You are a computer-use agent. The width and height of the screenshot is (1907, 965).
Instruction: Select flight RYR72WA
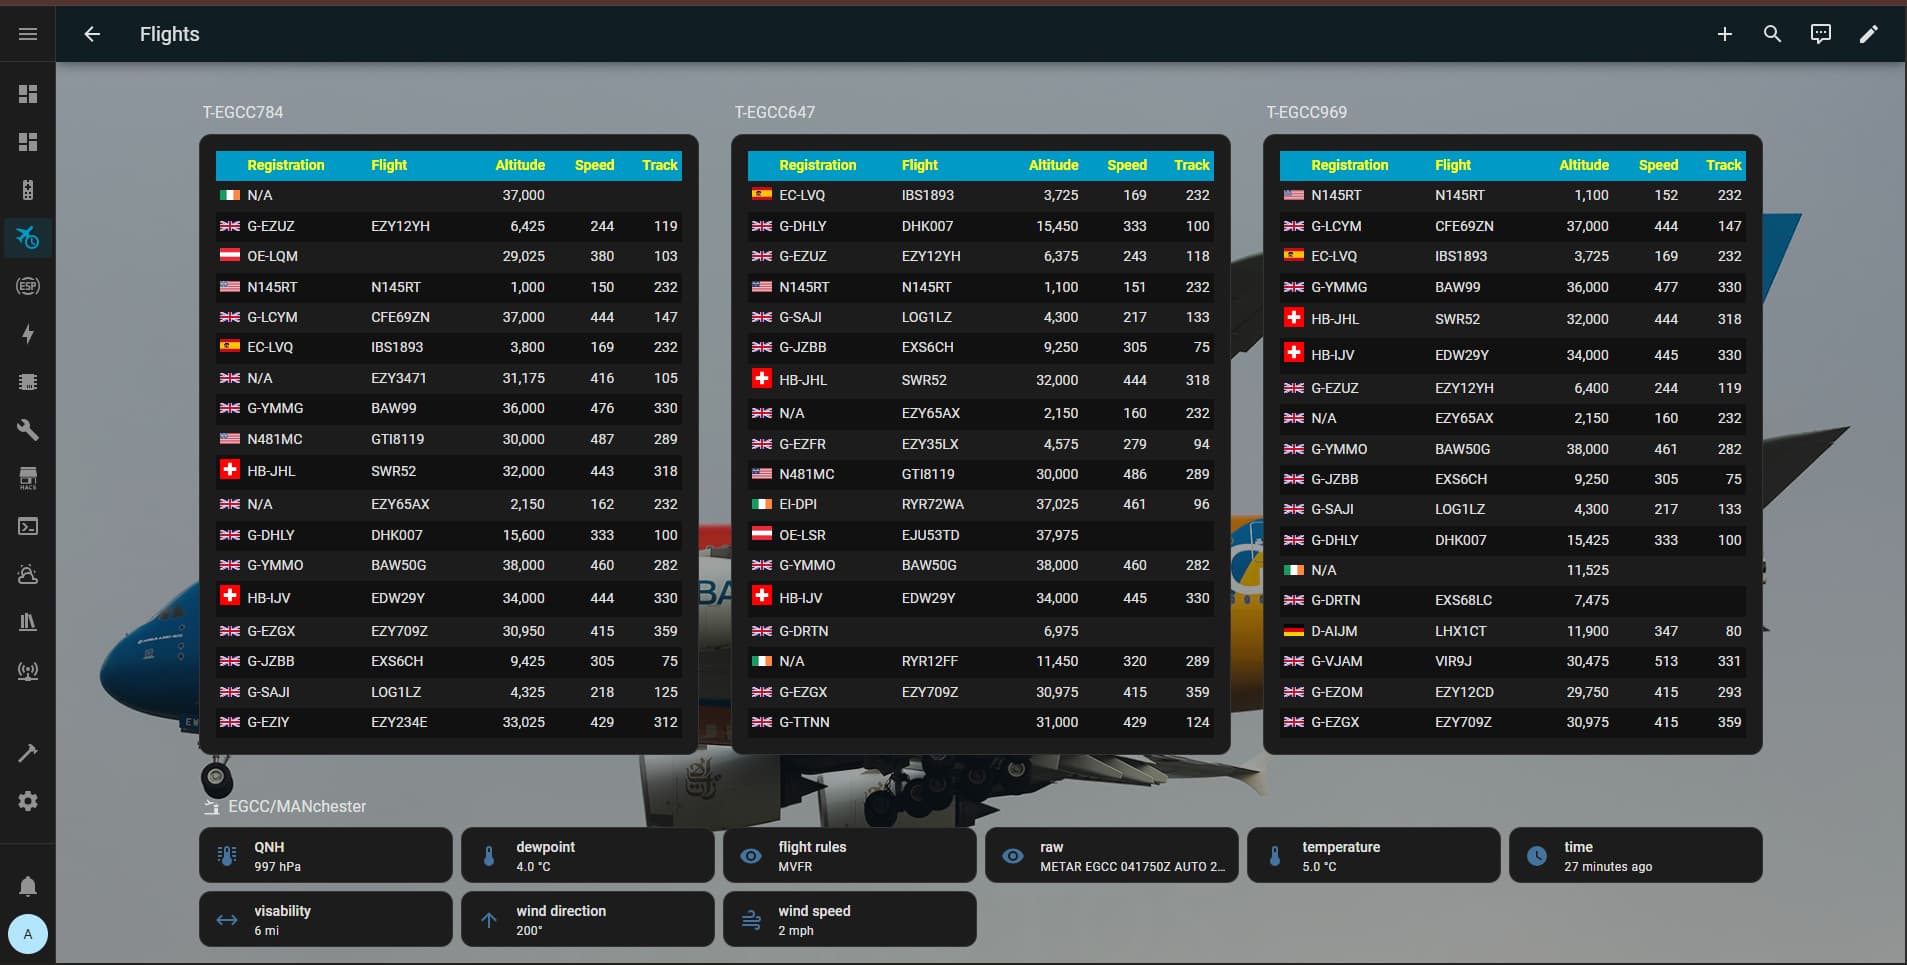933,504
